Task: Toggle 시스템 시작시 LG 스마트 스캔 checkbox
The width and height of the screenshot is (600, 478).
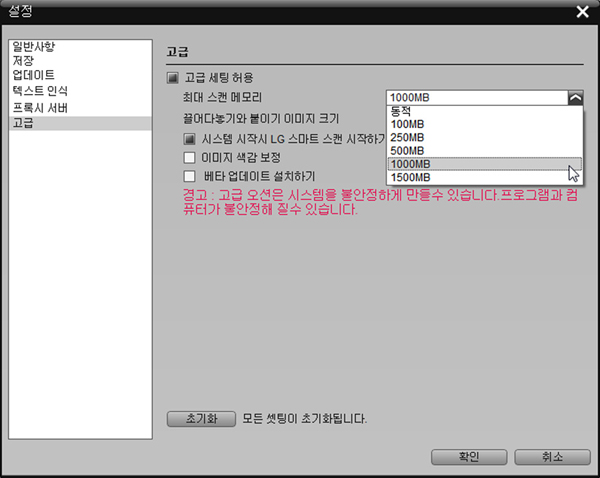Action: click(190, 138)
